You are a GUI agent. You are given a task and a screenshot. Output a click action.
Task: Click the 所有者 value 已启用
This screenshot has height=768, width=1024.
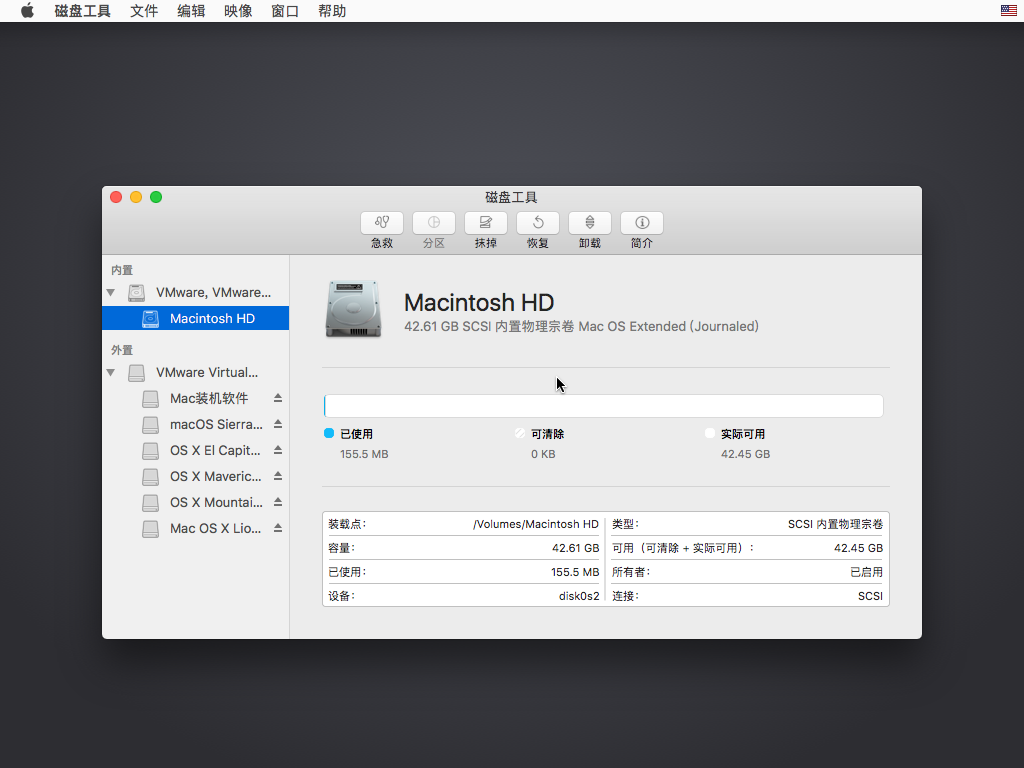867,572
